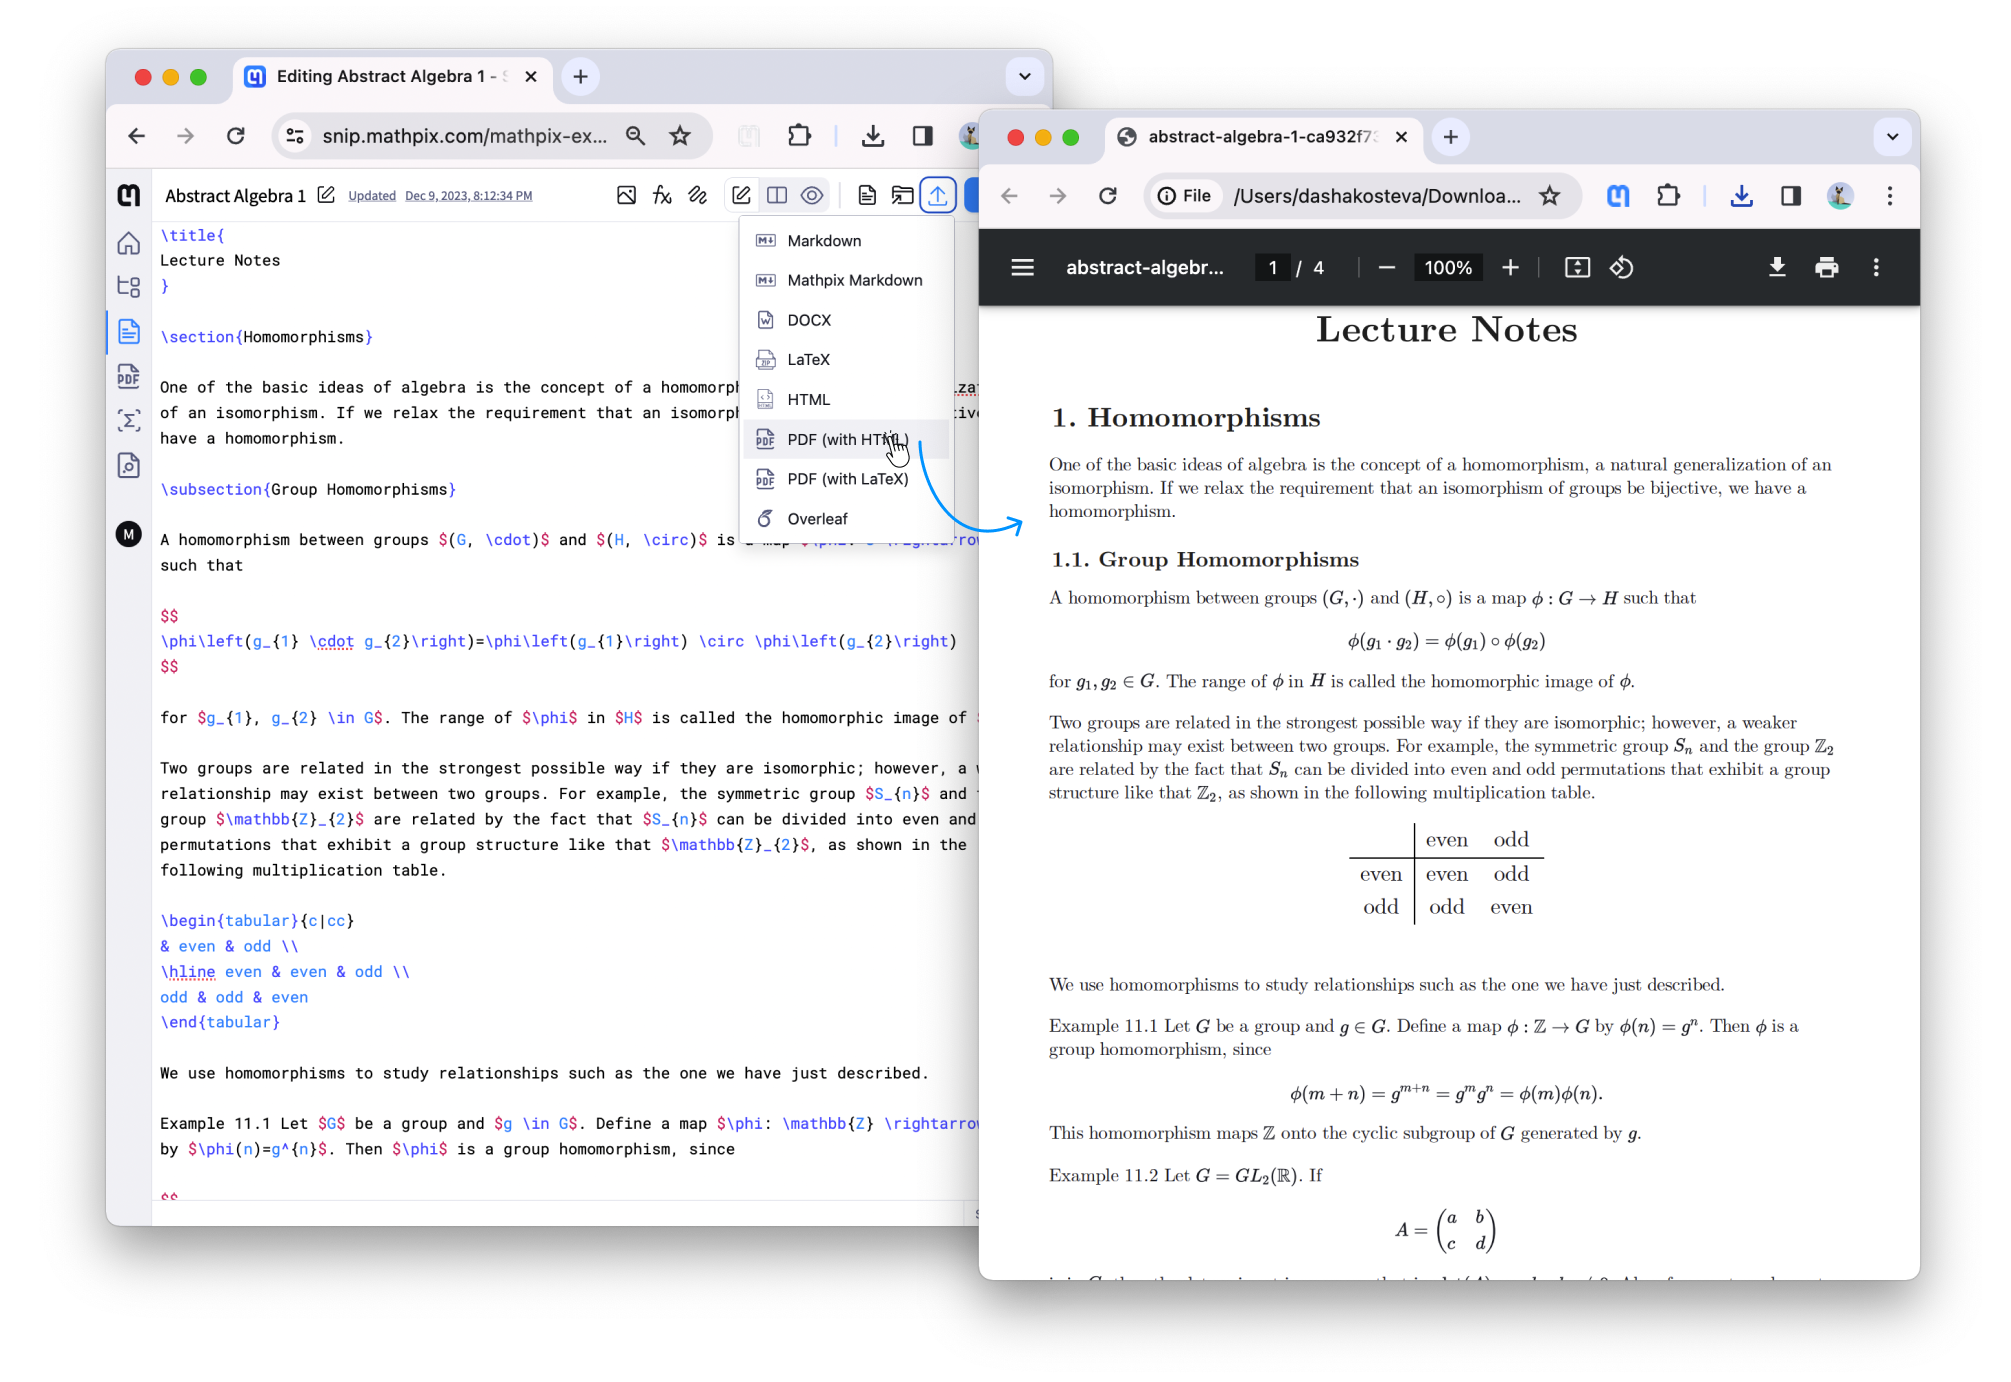Image resolution: width=2011 pixels, height=1382 pixels.
Task: Open the equations panel via the sigma icon
Action: 128,422
